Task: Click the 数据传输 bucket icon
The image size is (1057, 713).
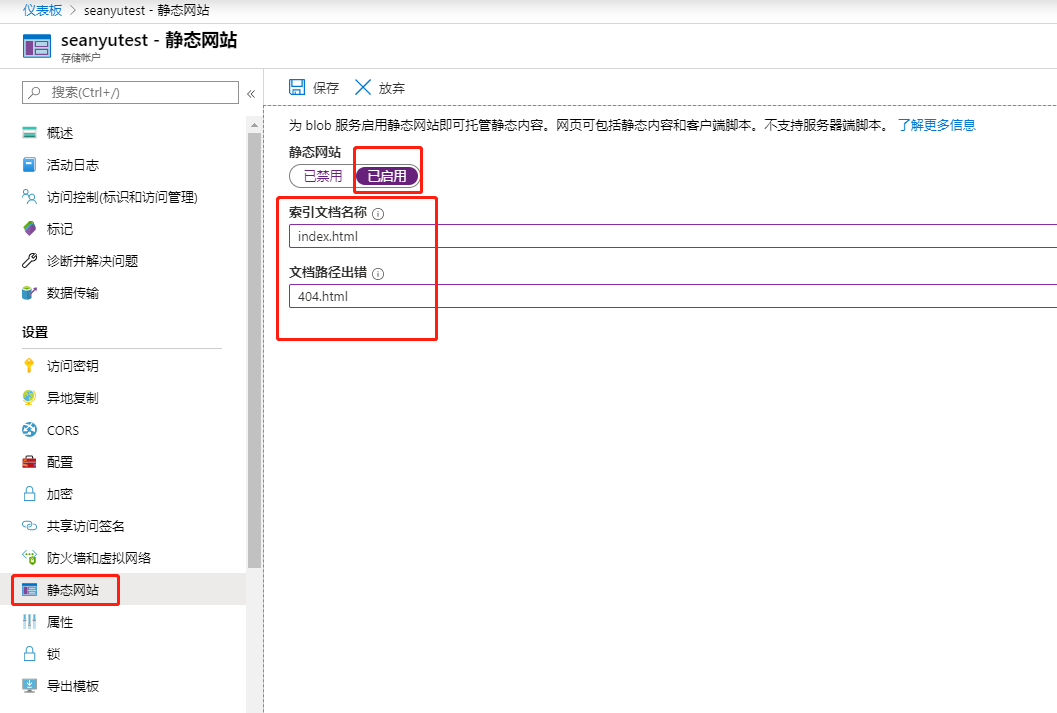Action: pos(29,292)
